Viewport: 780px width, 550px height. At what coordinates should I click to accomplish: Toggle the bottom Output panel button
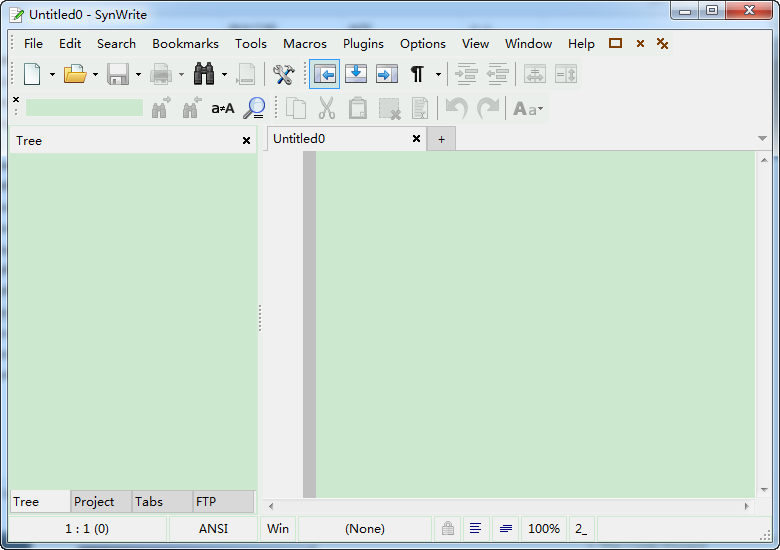pyautogui.click(x=356, y=74)
